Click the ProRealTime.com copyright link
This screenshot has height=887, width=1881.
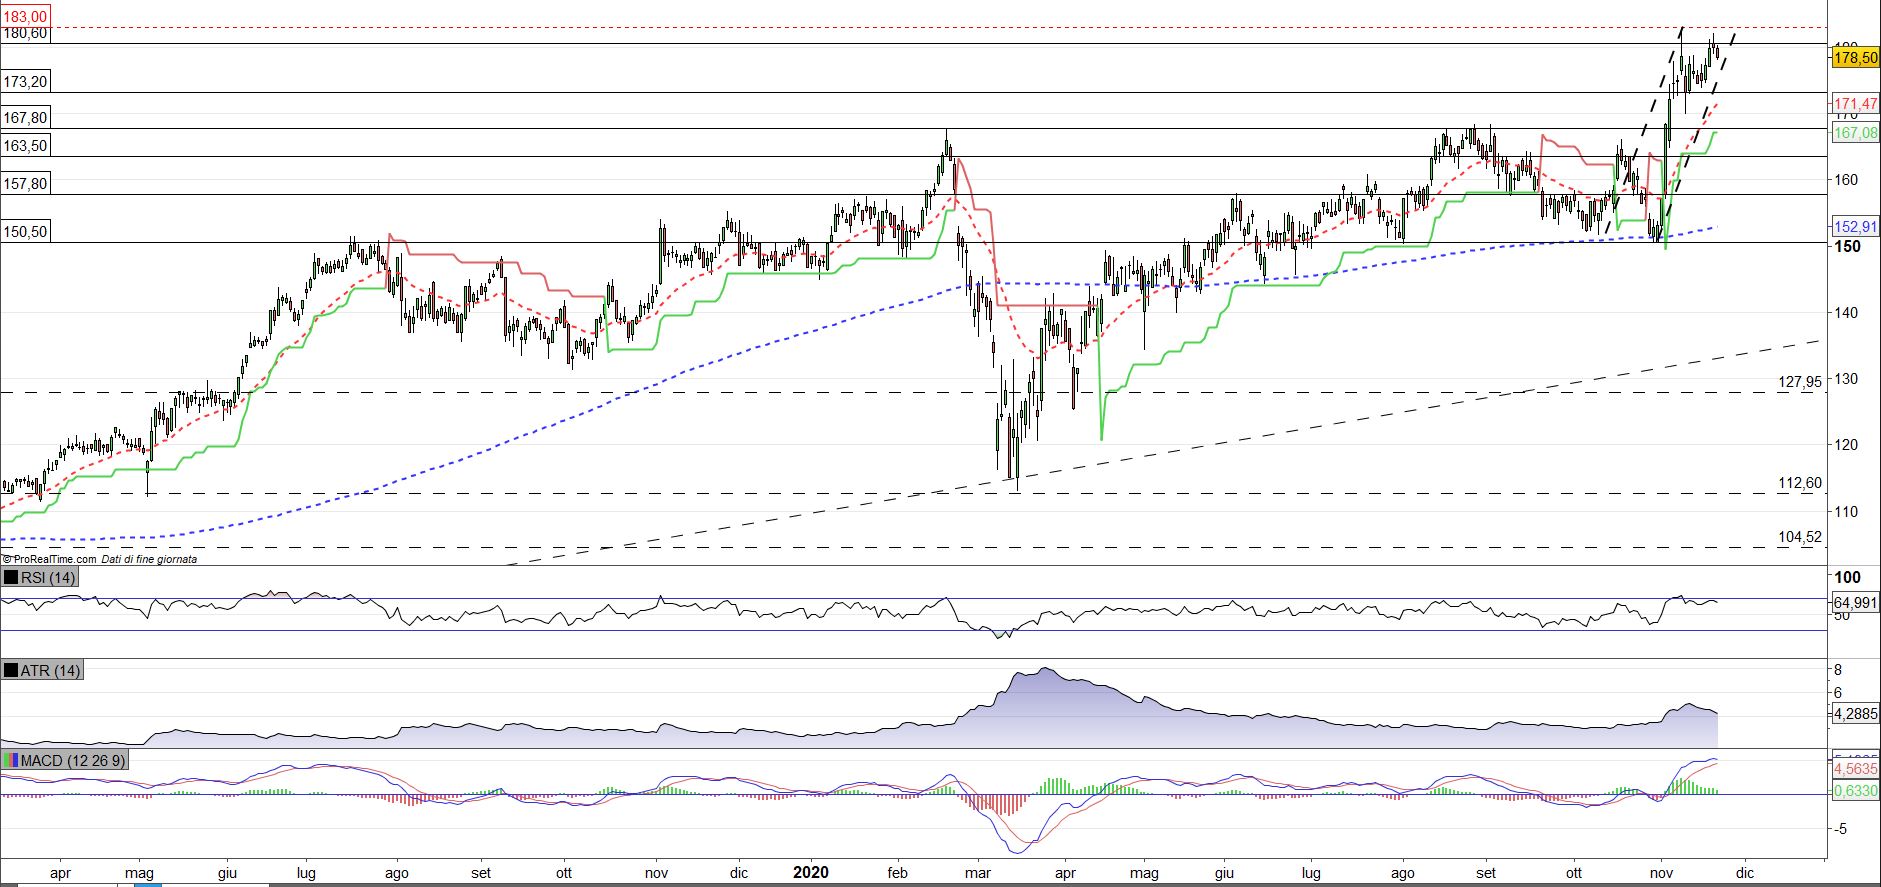[50, 560]
